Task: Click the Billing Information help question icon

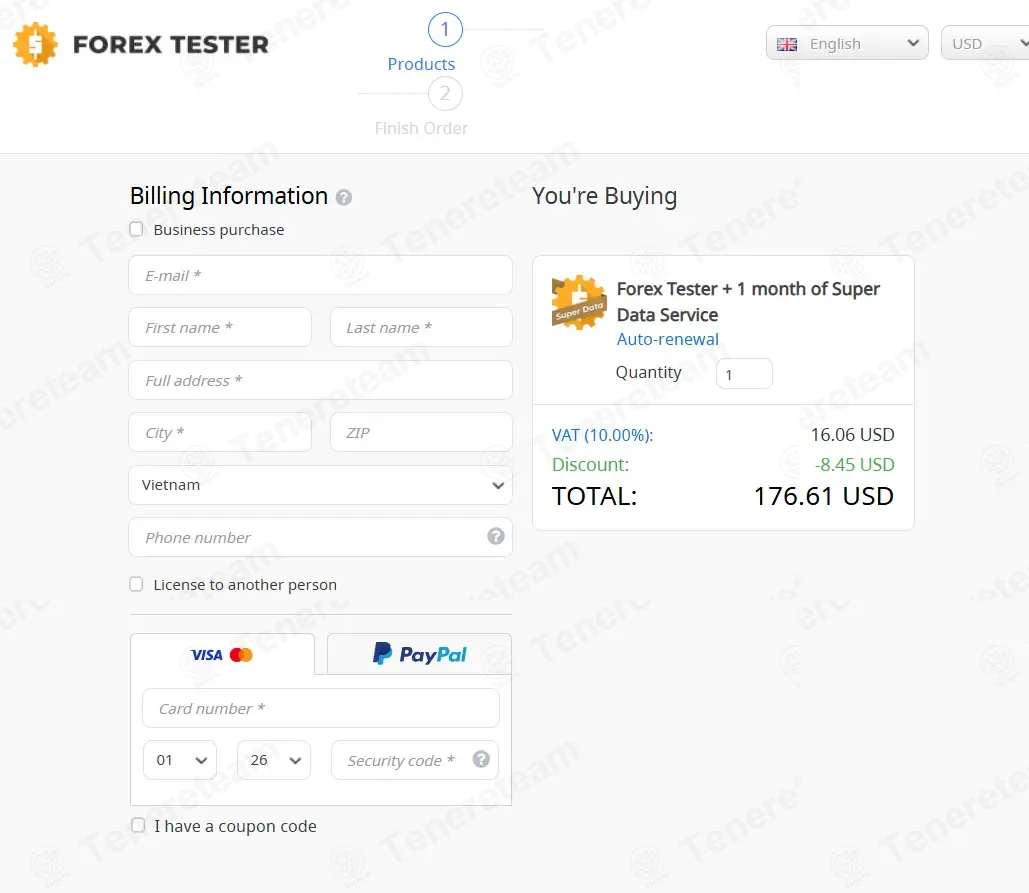Action: pyautogui.click(x=344, y=197)
